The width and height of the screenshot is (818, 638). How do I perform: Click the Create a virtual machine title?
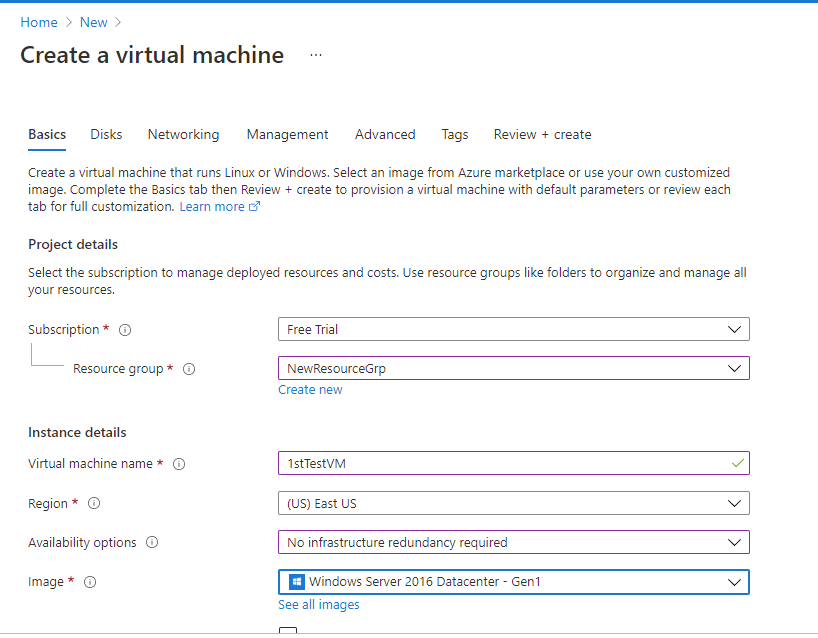(x=152, y=55)
